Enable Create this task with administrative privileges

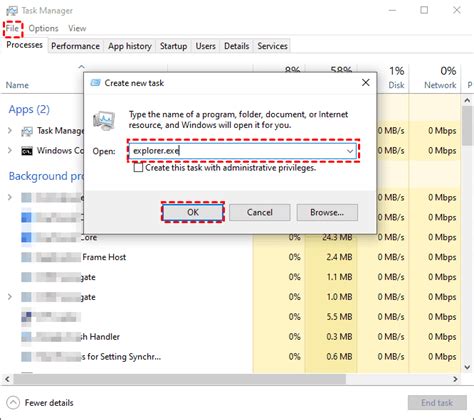[x=138, y=167]
